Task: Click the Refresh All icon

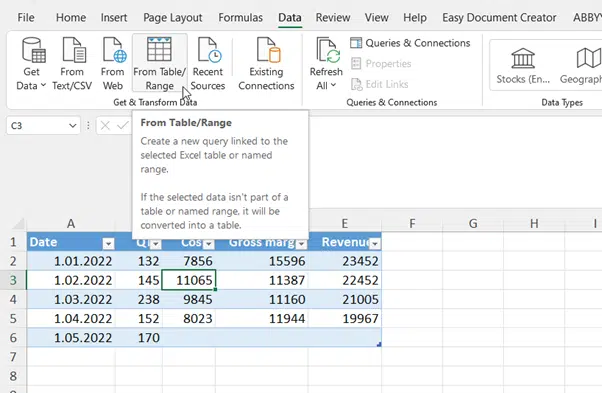Action: [x=327, y=50]
